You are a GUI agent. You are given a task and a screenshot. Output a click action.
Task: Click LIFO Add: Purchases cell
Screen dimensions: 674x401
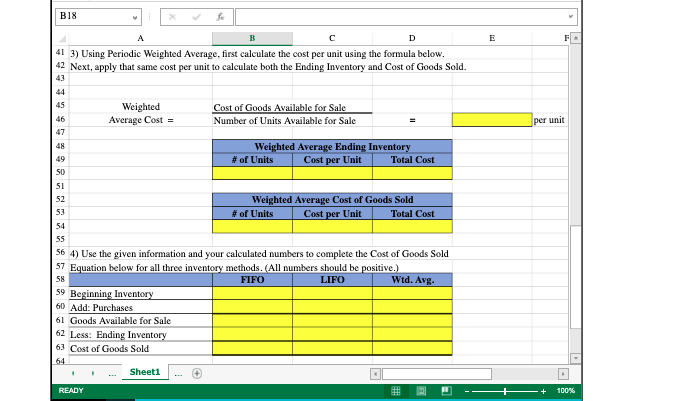click(332, 307)
